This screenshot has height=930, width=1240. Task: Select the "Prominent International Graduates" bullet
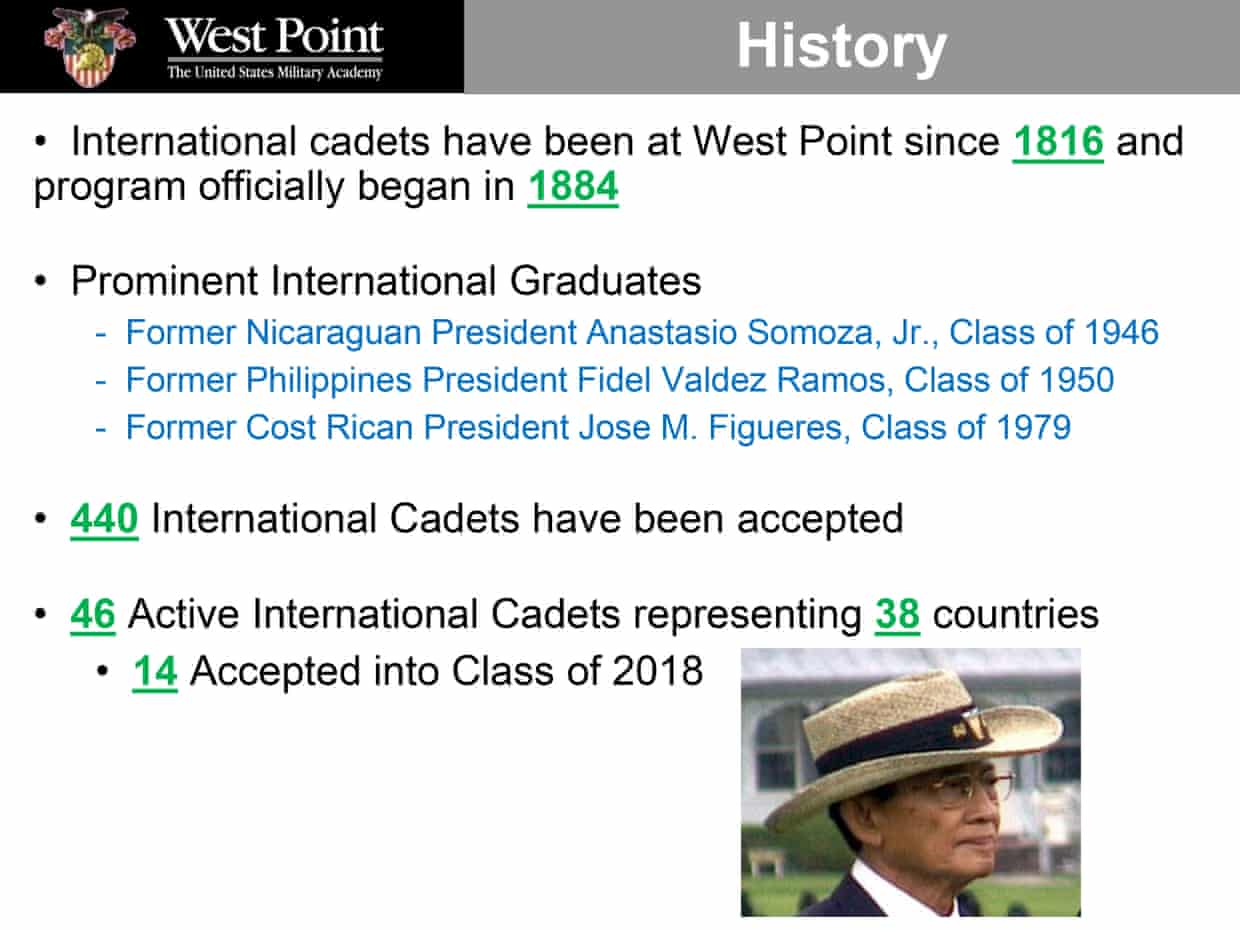(x=385, y=281)
